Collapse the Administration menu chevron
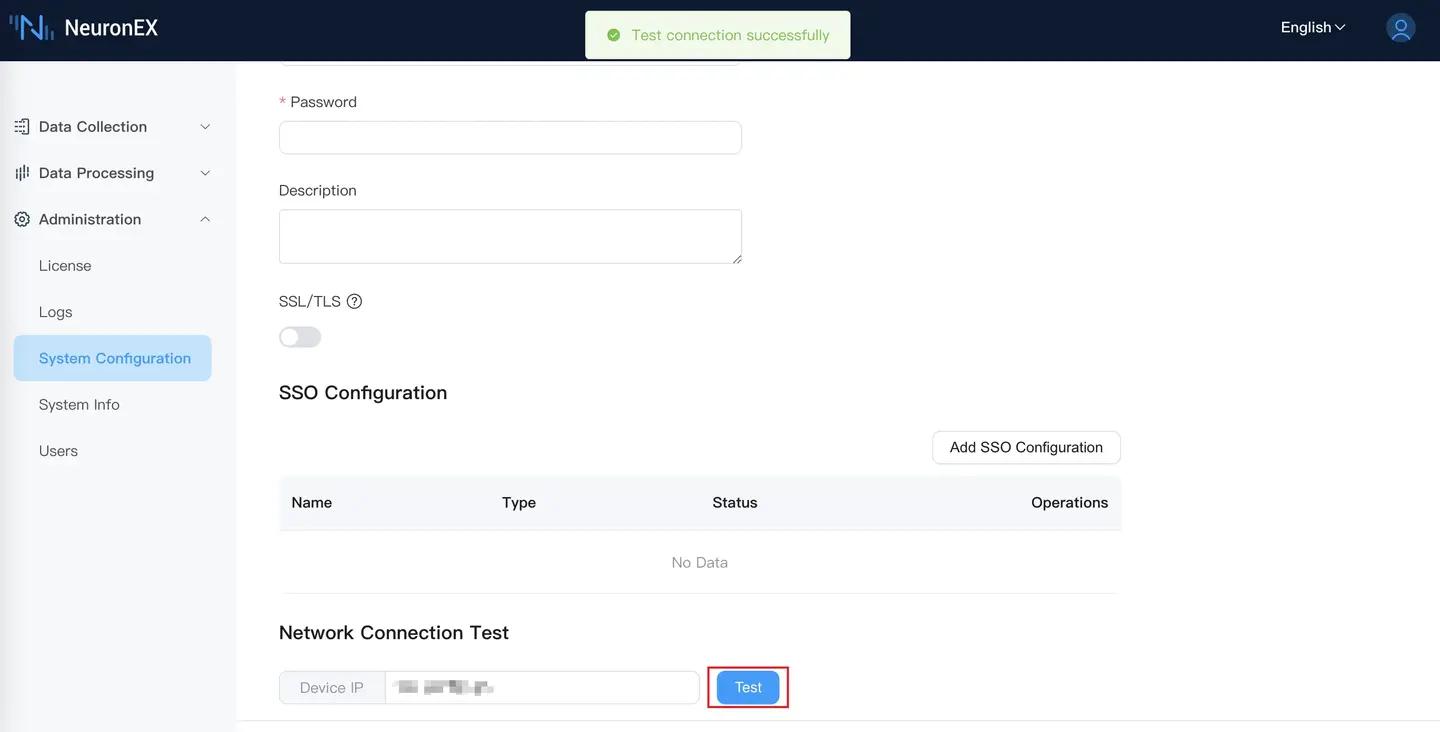The height and width of the screenshot is (732, 1440). coord(205,219)
